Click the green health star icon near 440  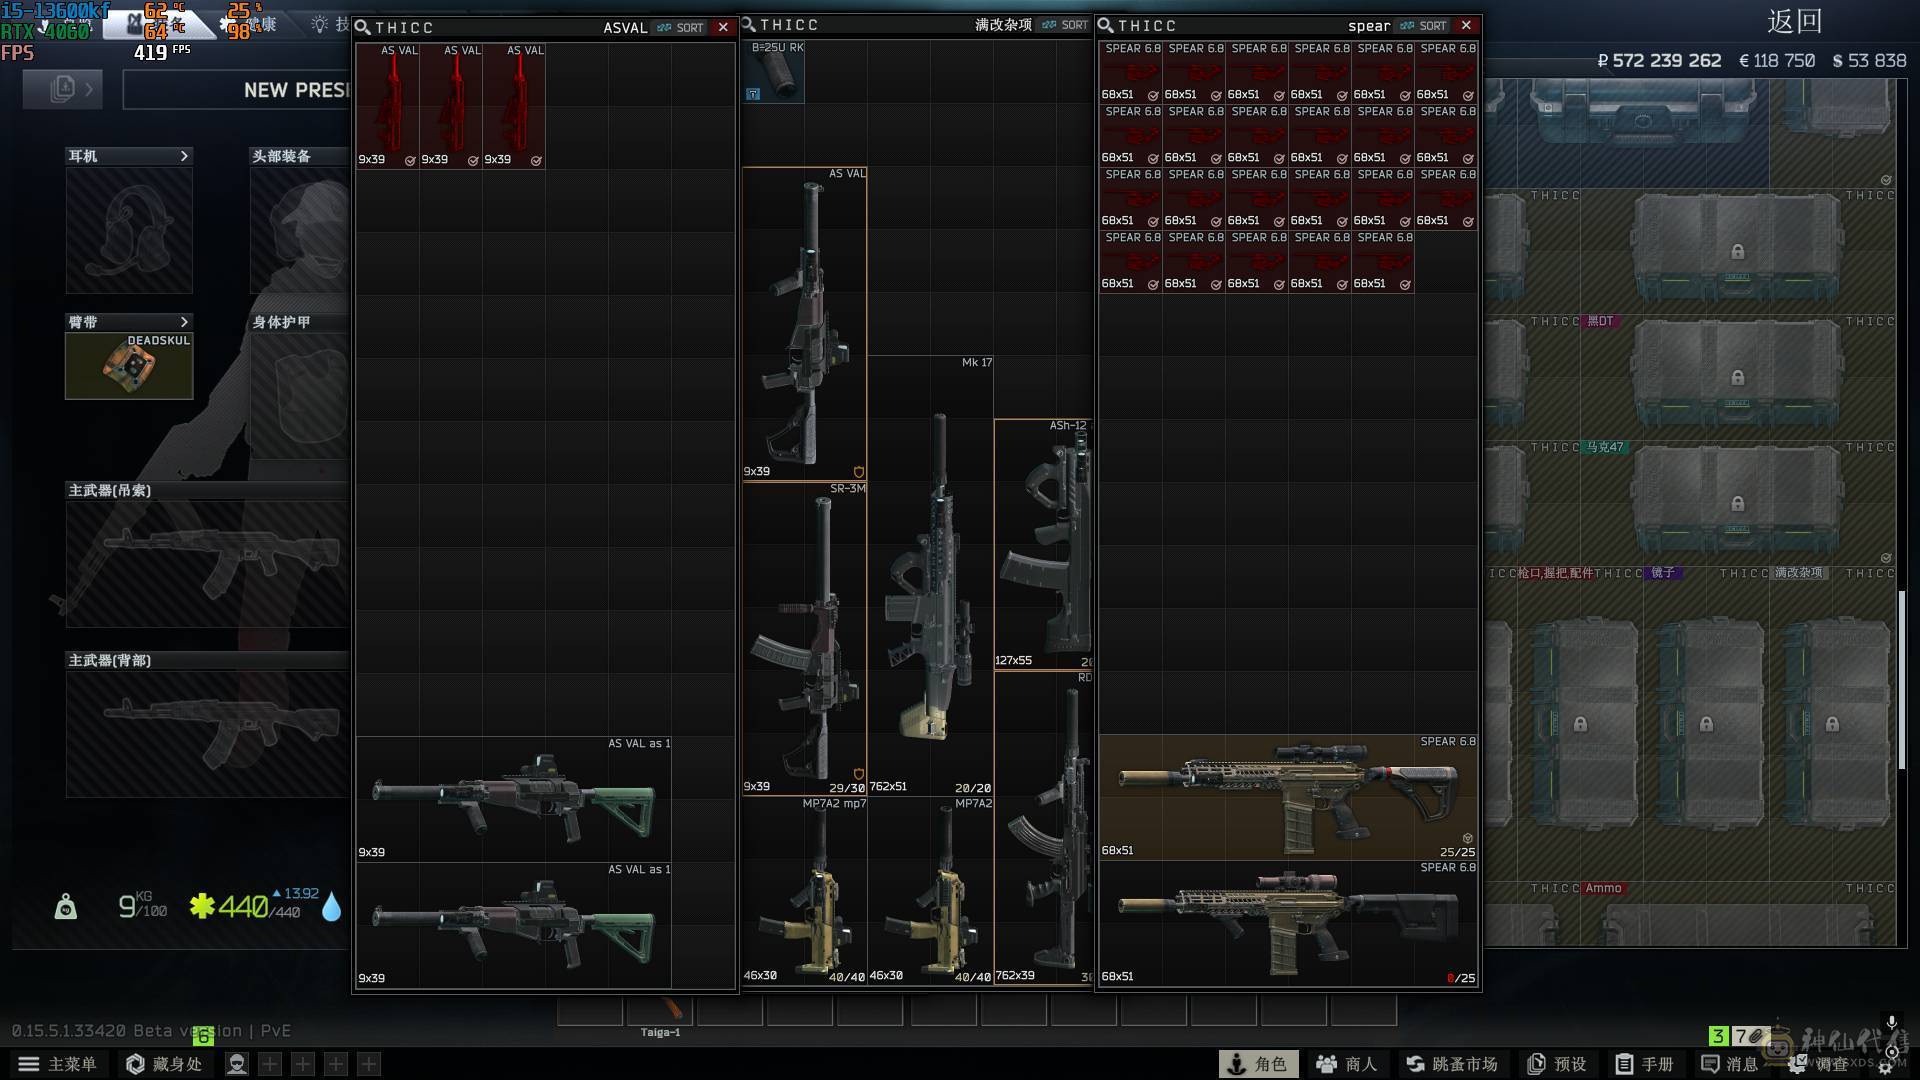coord(202,906)
